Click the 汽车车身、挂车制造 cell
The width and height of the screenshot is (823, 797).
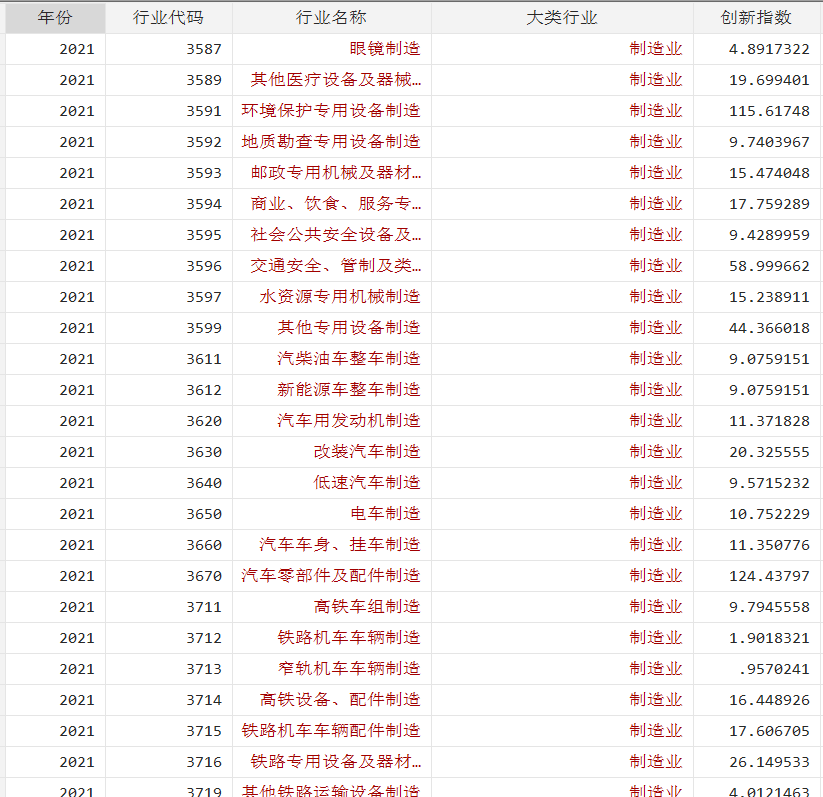point(332,545)
